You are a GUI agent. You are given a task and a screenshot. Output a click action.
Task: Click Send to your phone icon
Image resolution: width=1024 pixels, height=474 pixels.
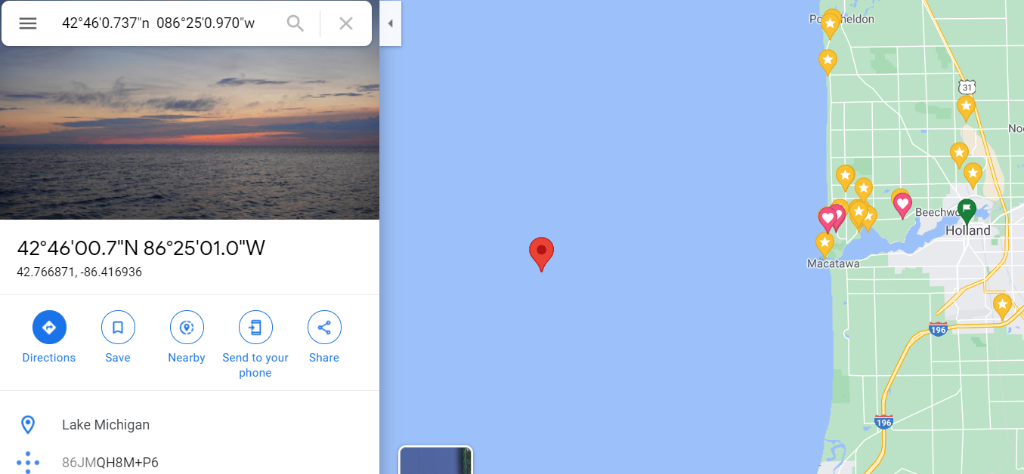tap(255, 327)
